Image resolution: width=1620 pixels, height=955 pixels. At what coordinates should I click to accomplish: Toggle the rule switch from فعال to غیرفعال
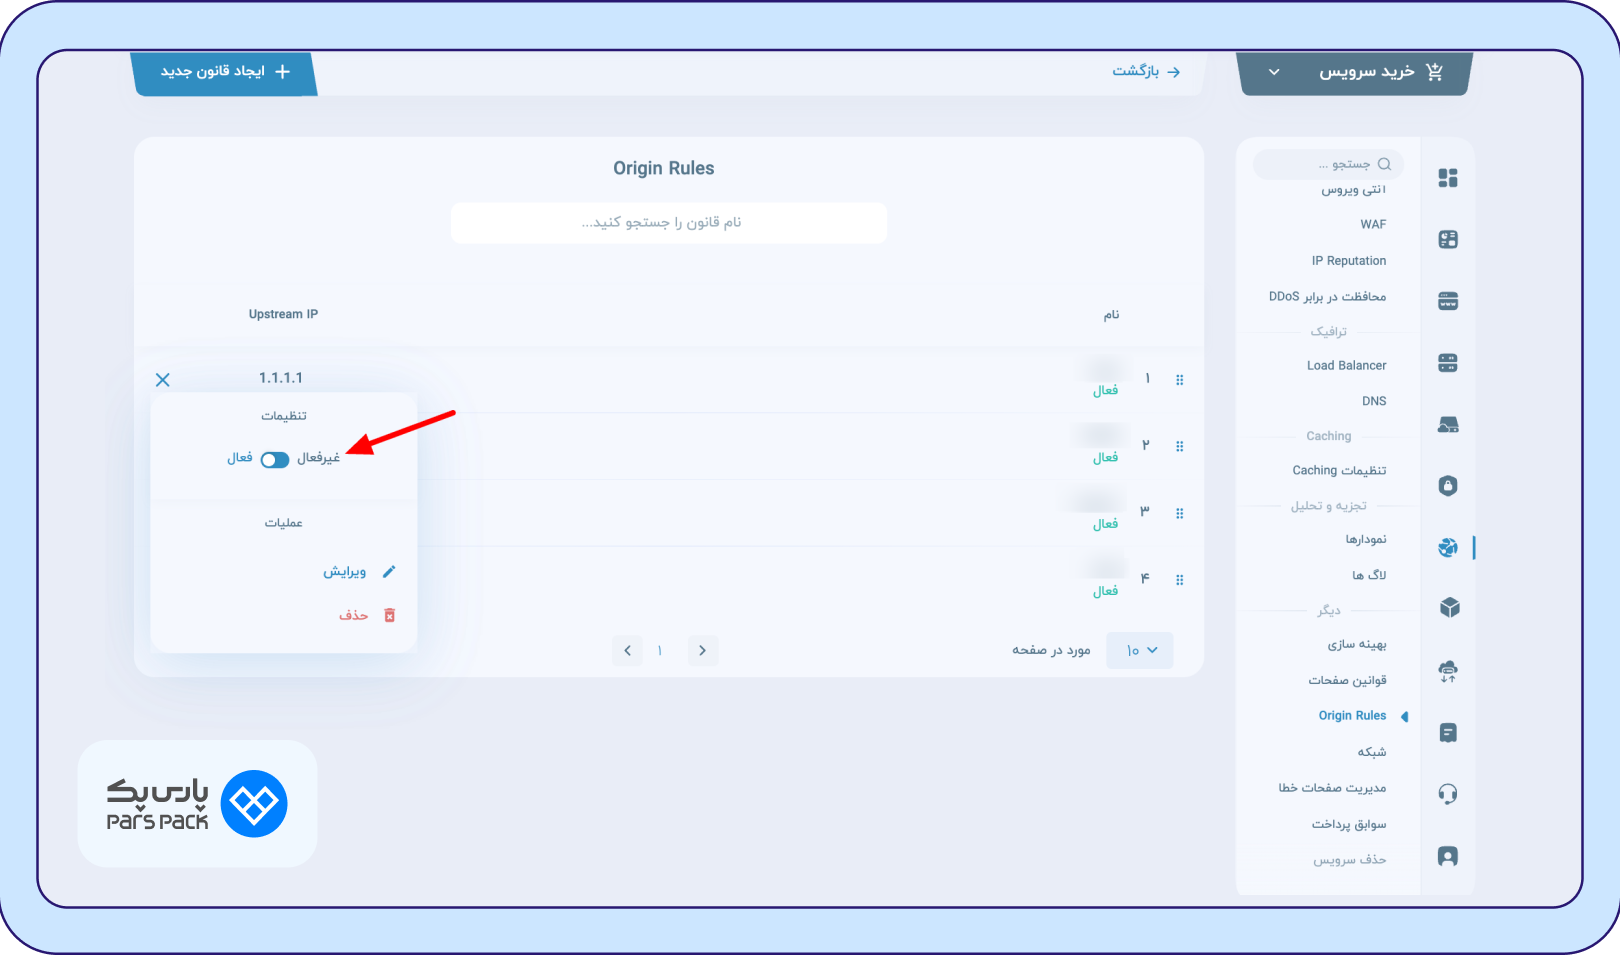point(274,459)
